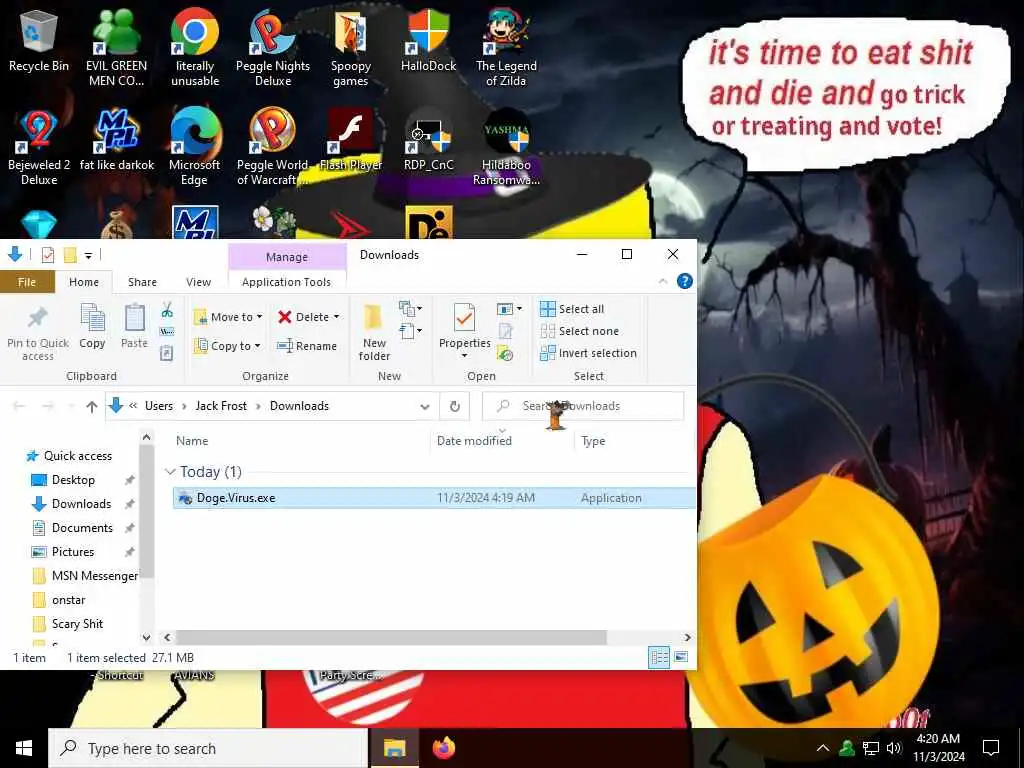Click the Paste shortcut icon in the Clipboard group
This screenshot has height=768, width=1024.
coord(167,353)
